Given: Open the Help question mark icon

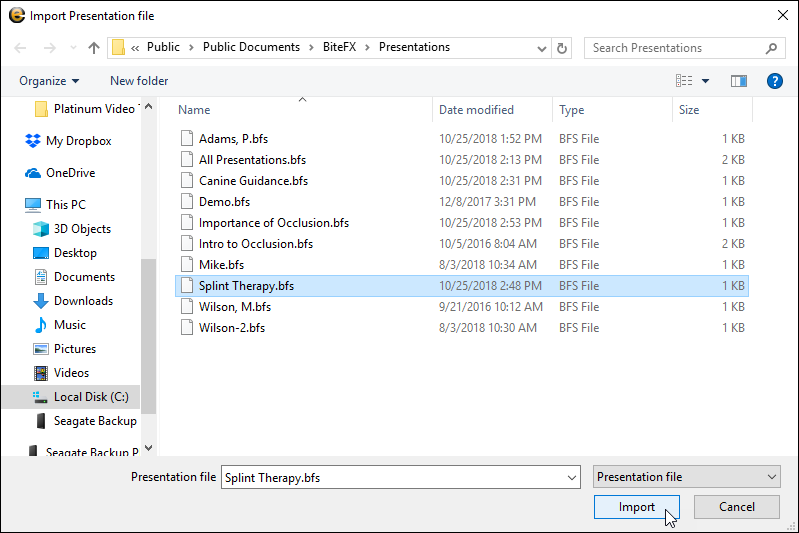Looking at the screenshot, I should 774,81.
